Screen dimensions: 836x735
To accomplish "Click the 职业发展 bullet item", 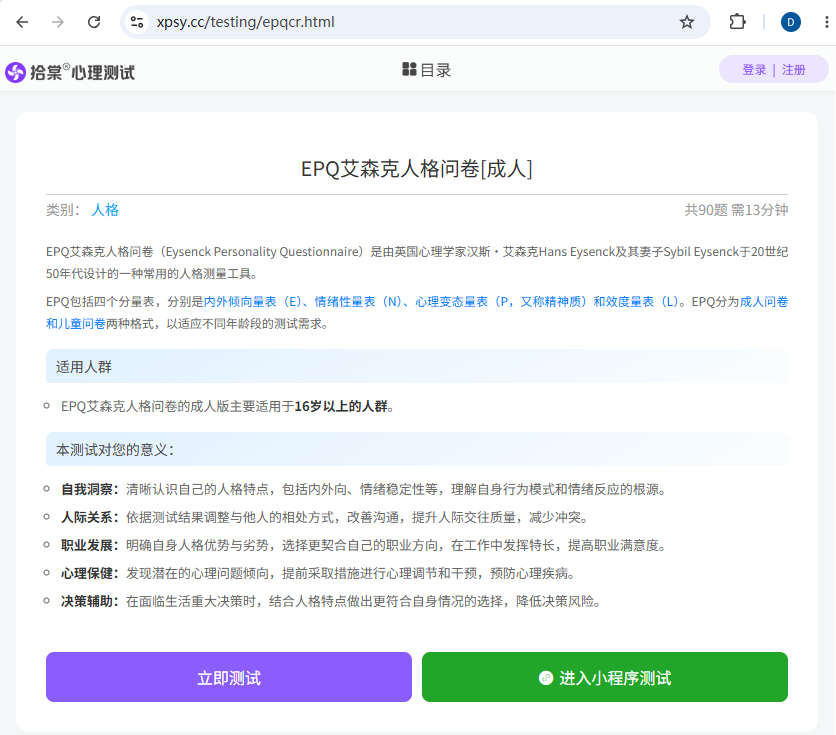I will [x=364, y=545].
